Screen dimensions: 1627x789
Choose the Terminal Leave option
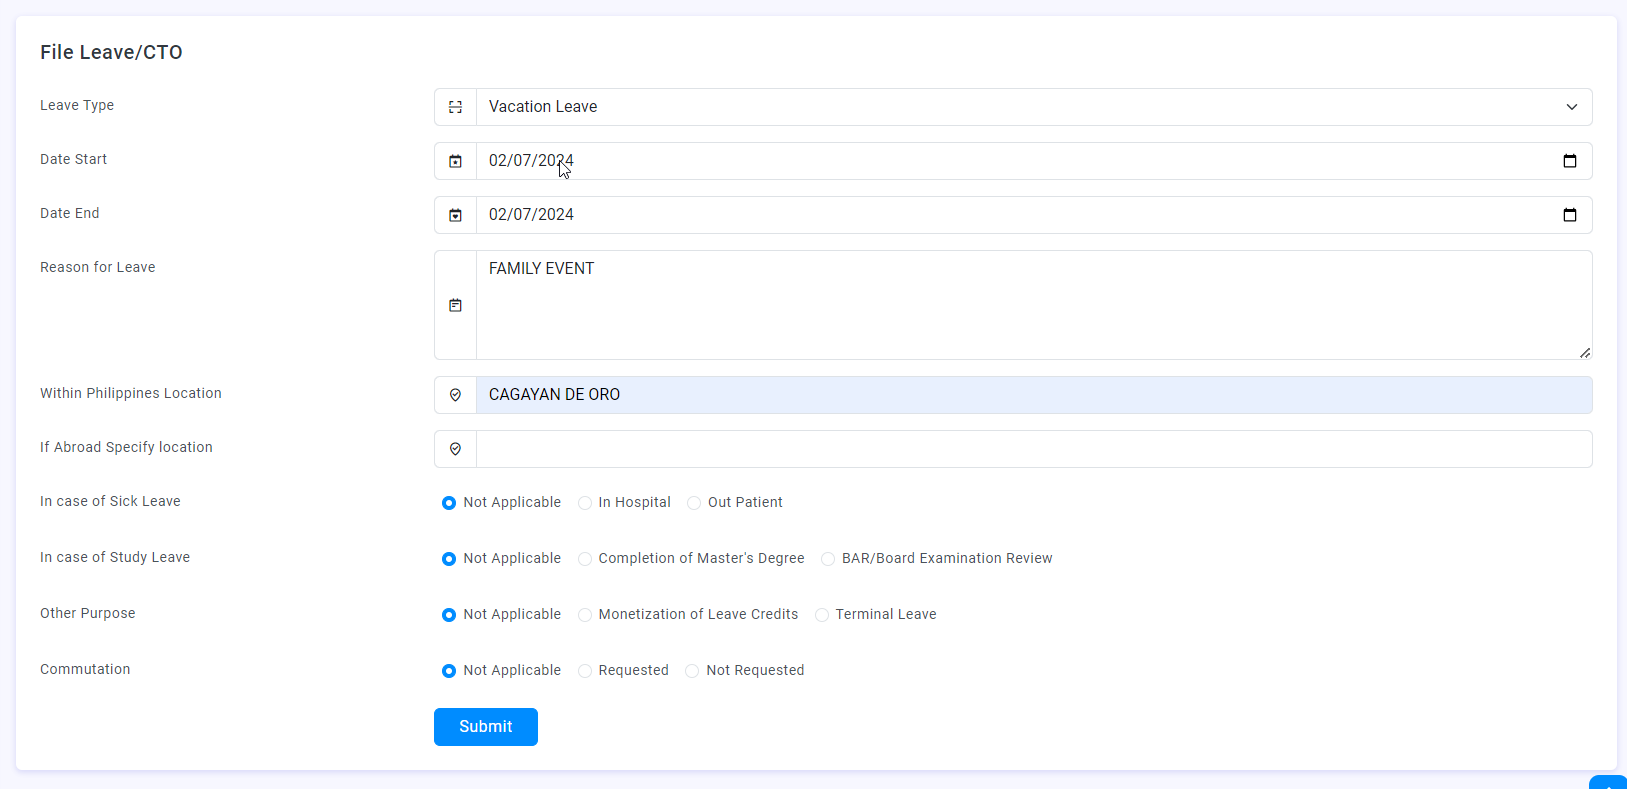(822, 615)
